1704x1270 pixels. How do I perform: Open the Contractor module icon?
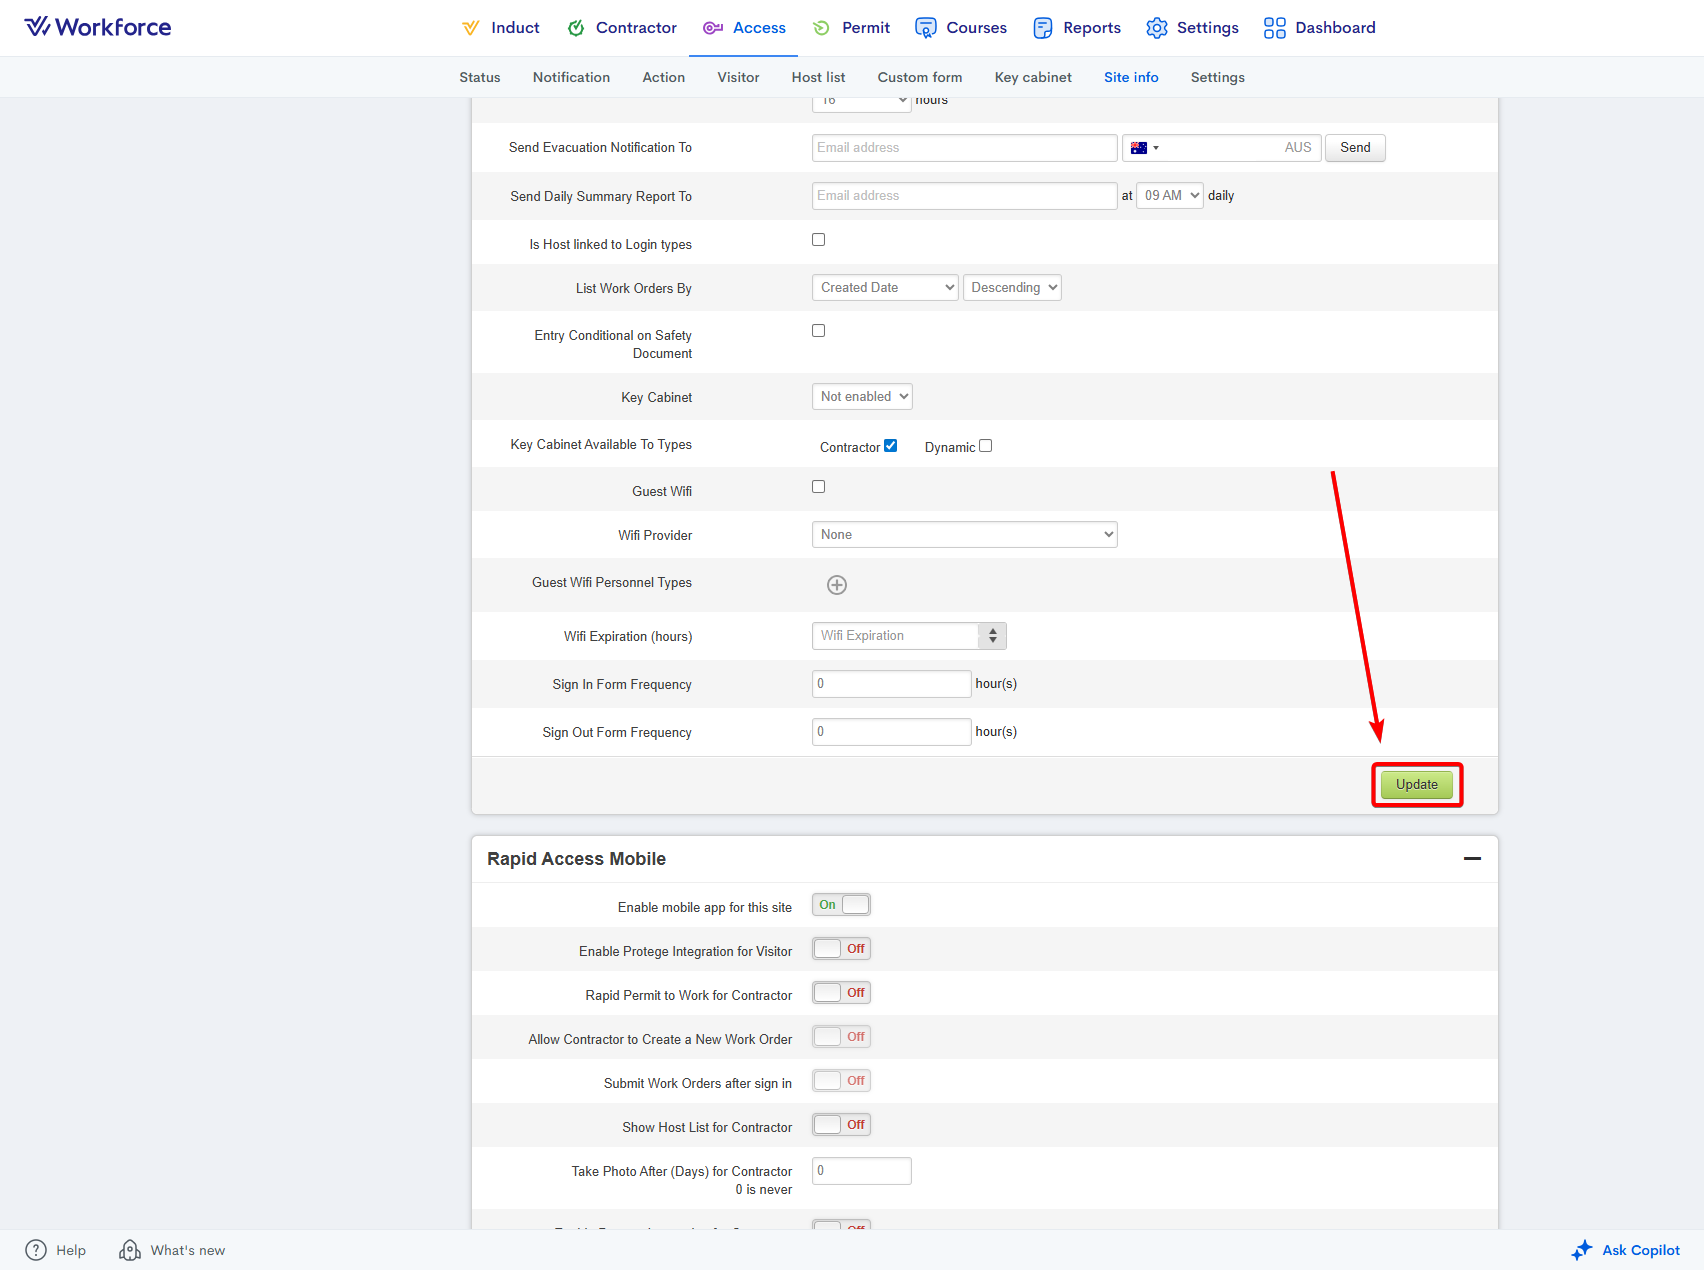(576, 28)
